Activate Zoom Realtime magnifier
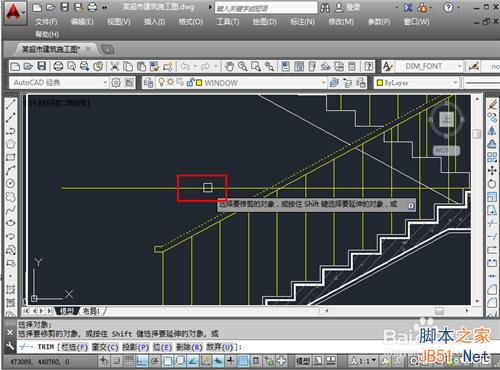 coord(242,66)
